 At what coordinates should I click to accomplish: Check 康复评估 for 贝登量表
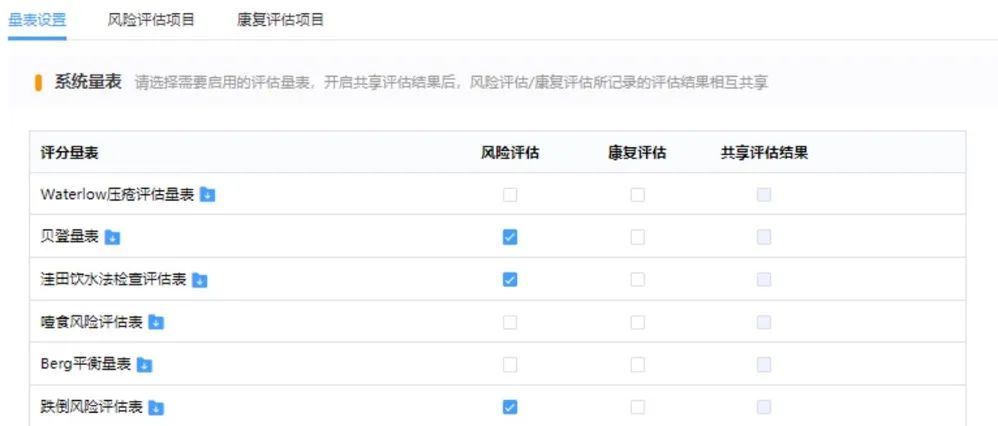(637, 237)
